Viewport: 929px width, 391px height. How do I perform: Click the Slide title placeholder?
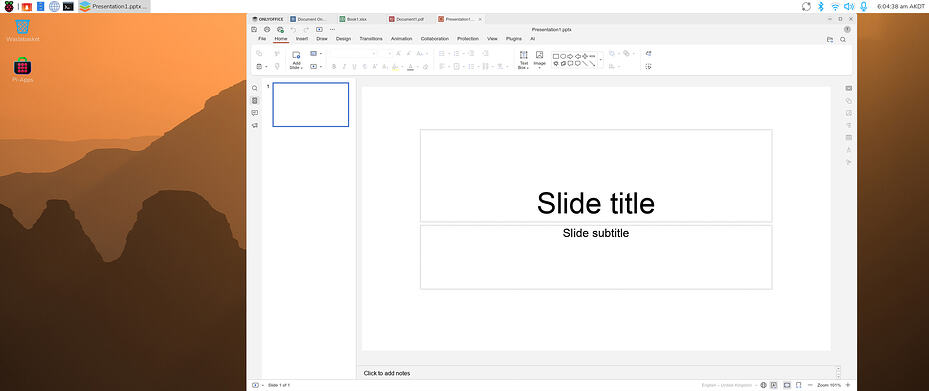tap(596, 176)
